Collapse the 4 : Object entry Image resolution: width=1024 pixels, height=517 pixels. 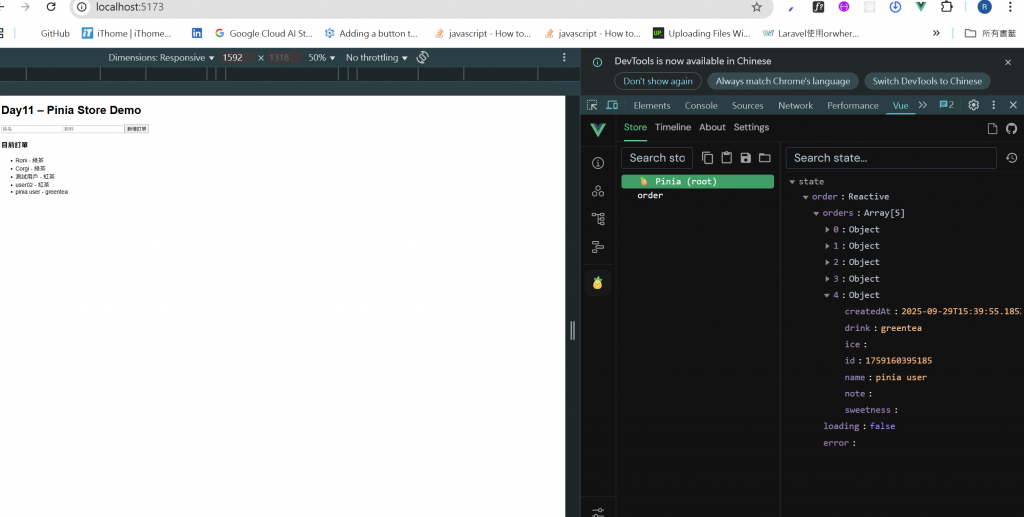[x=827, y=295]
